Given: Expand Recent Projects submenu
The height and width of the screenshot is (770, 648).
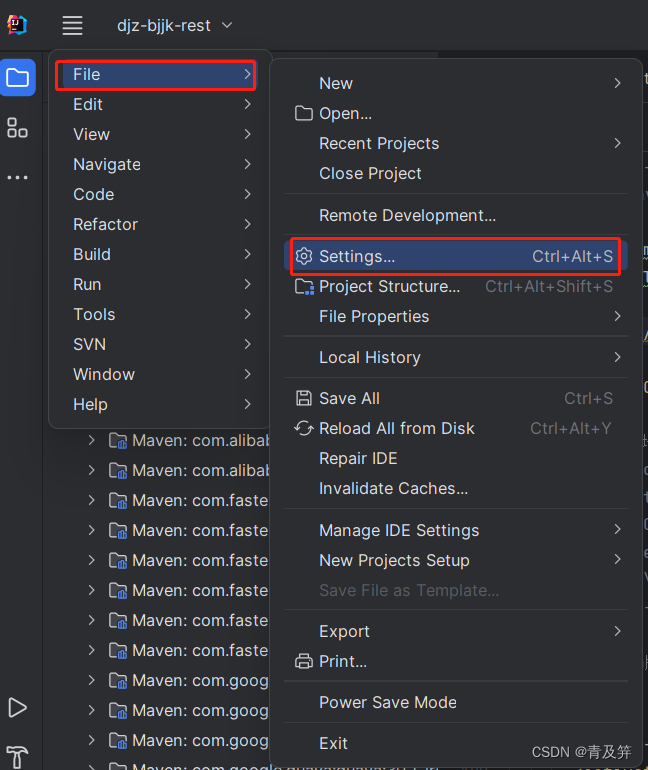Looking at the screenshot, I should coord(456,143).
